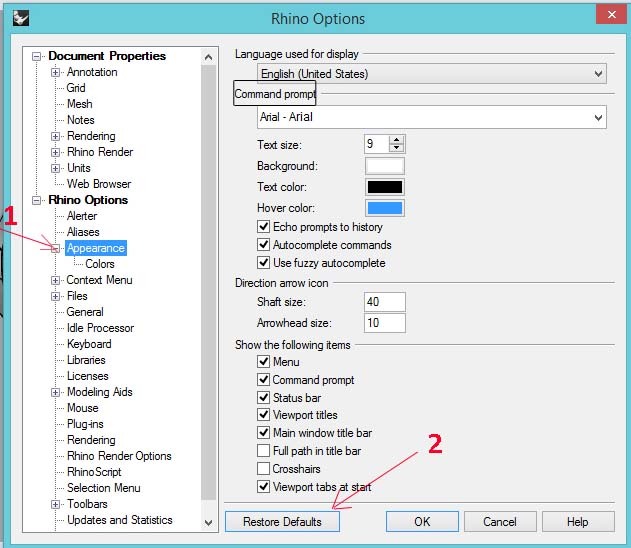Collapse the Document Properties tree node
Screen dimensions: 631x548
pyautogui.click(x=36, y=56)
